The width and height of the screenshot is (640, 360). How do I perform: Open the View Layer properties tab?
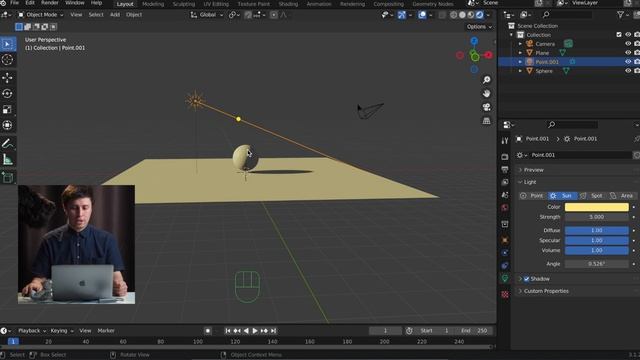click(x=505, y=182)
